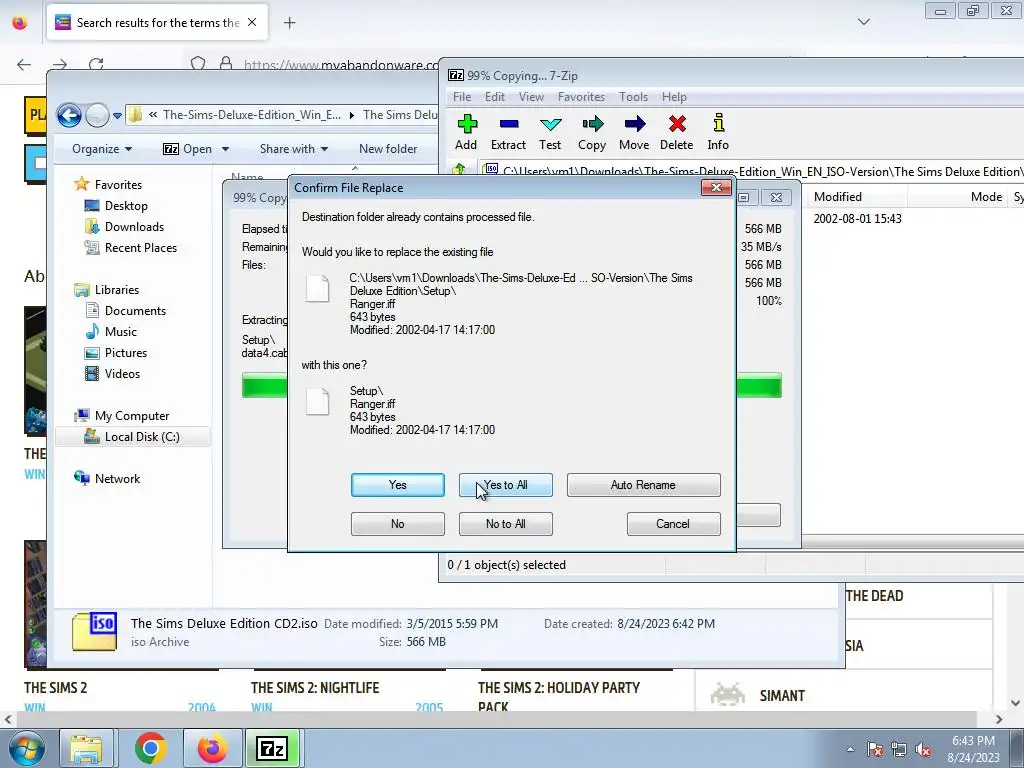Screen dimensions: 1024x768
Task: Open Firefox list all tabs dropdown
Action: tap(863, 22)
